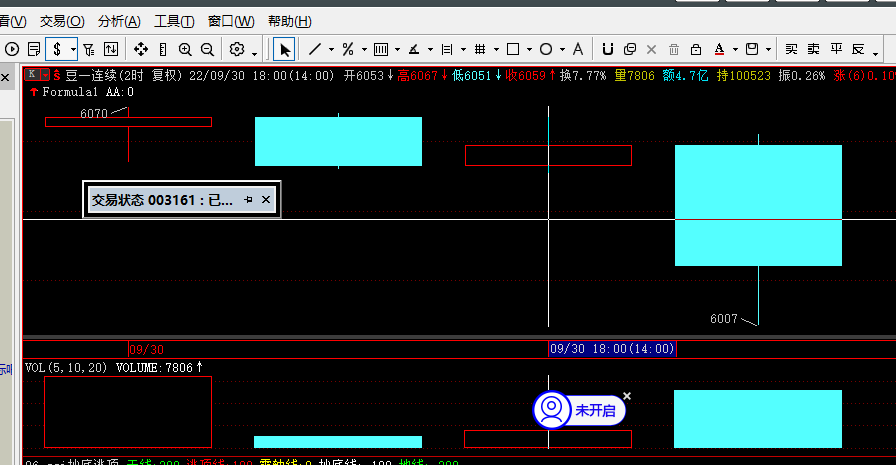Expand the save template dropdown arrow
896x465 pixels.
click(769, 50)
